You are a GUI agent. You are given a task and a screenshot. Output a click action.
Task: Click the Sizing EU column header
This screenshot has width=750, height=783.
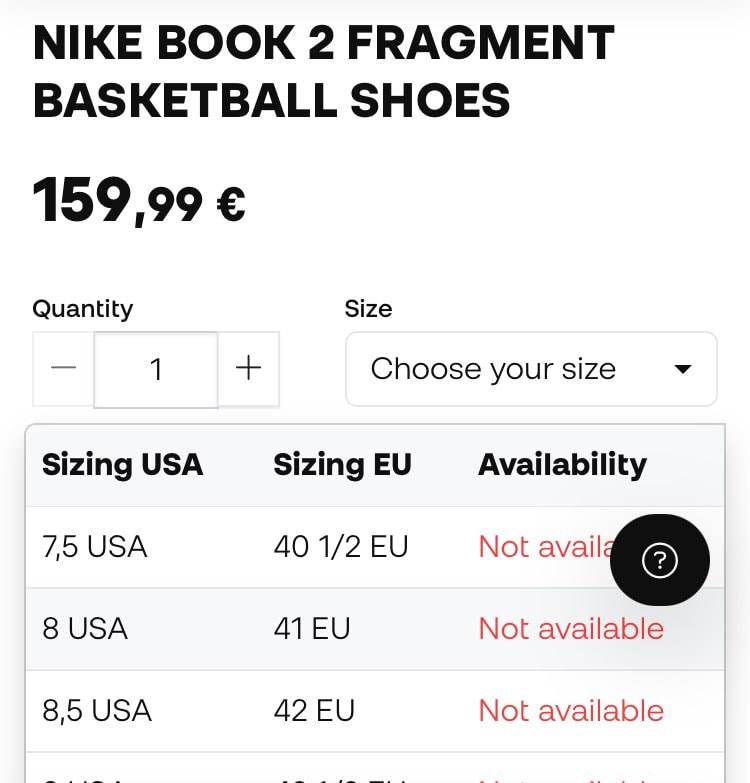point(342,465)
